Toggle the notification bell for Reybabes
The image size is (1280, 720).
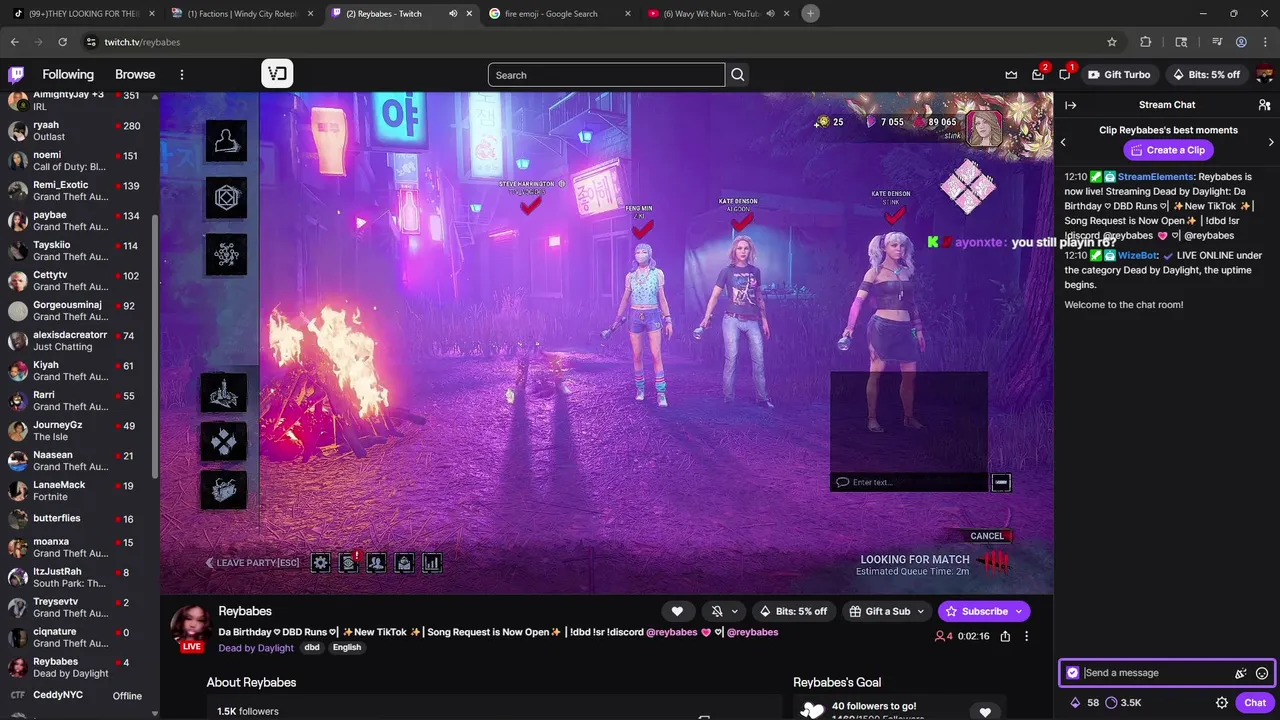pos(717,611)
